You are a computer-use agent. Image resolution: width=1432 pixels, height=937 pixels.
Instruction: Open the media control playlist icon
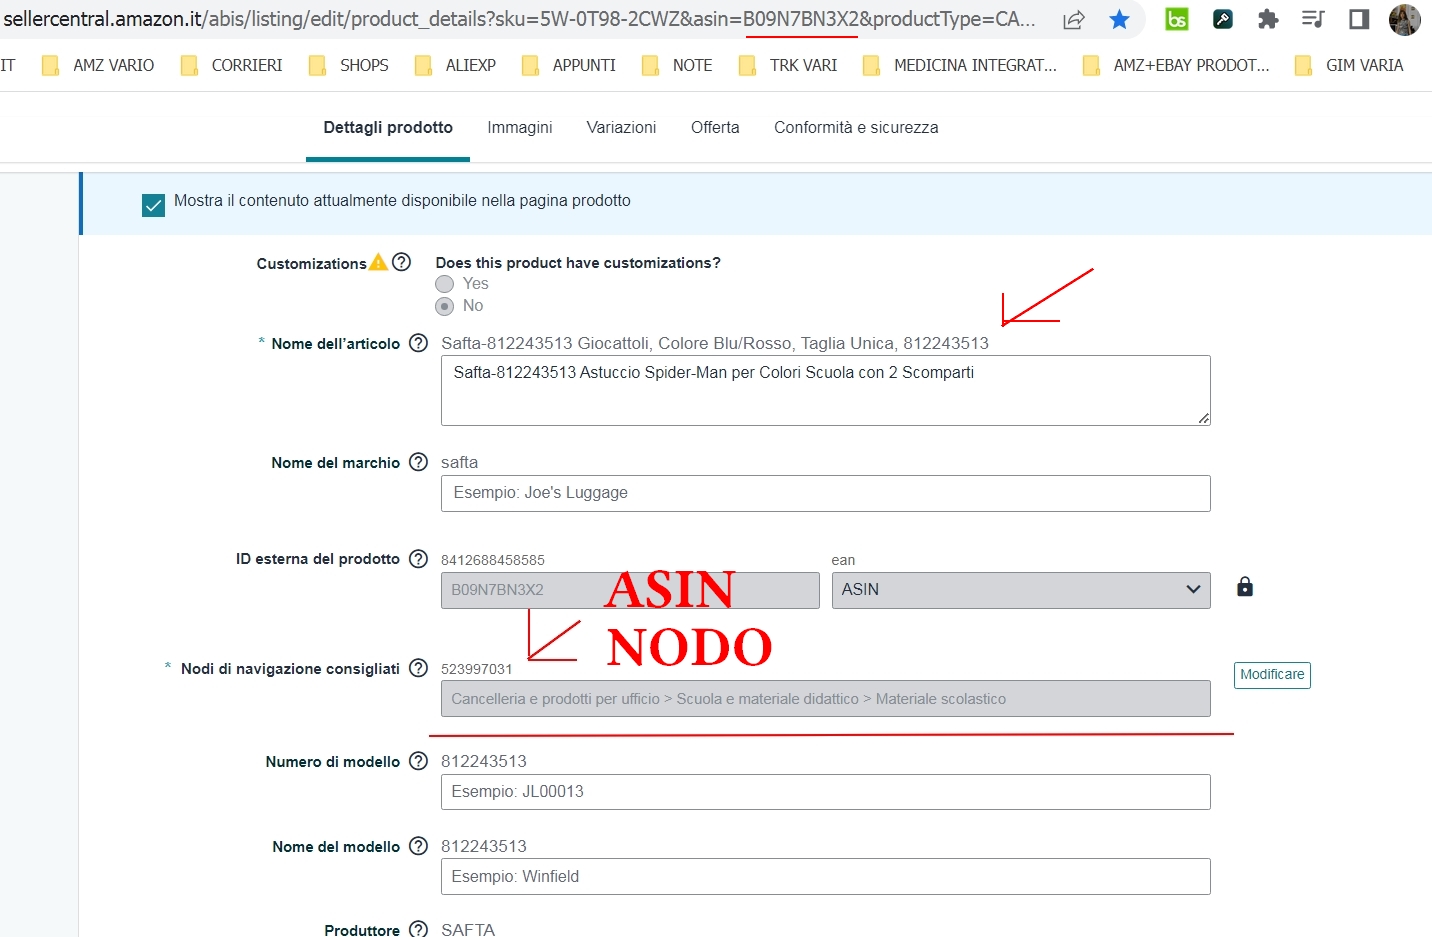click(1313, 19)
